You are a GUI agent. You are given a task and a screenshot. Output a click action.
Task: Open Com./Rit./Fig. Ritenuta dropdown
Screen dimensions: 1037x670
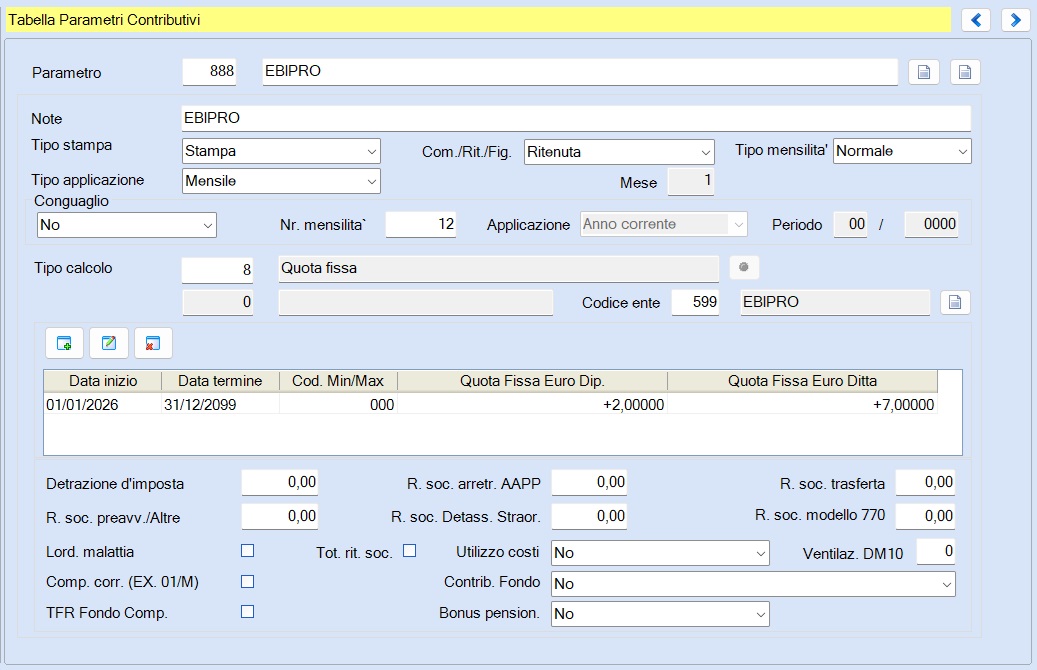[x=619, y=151]
